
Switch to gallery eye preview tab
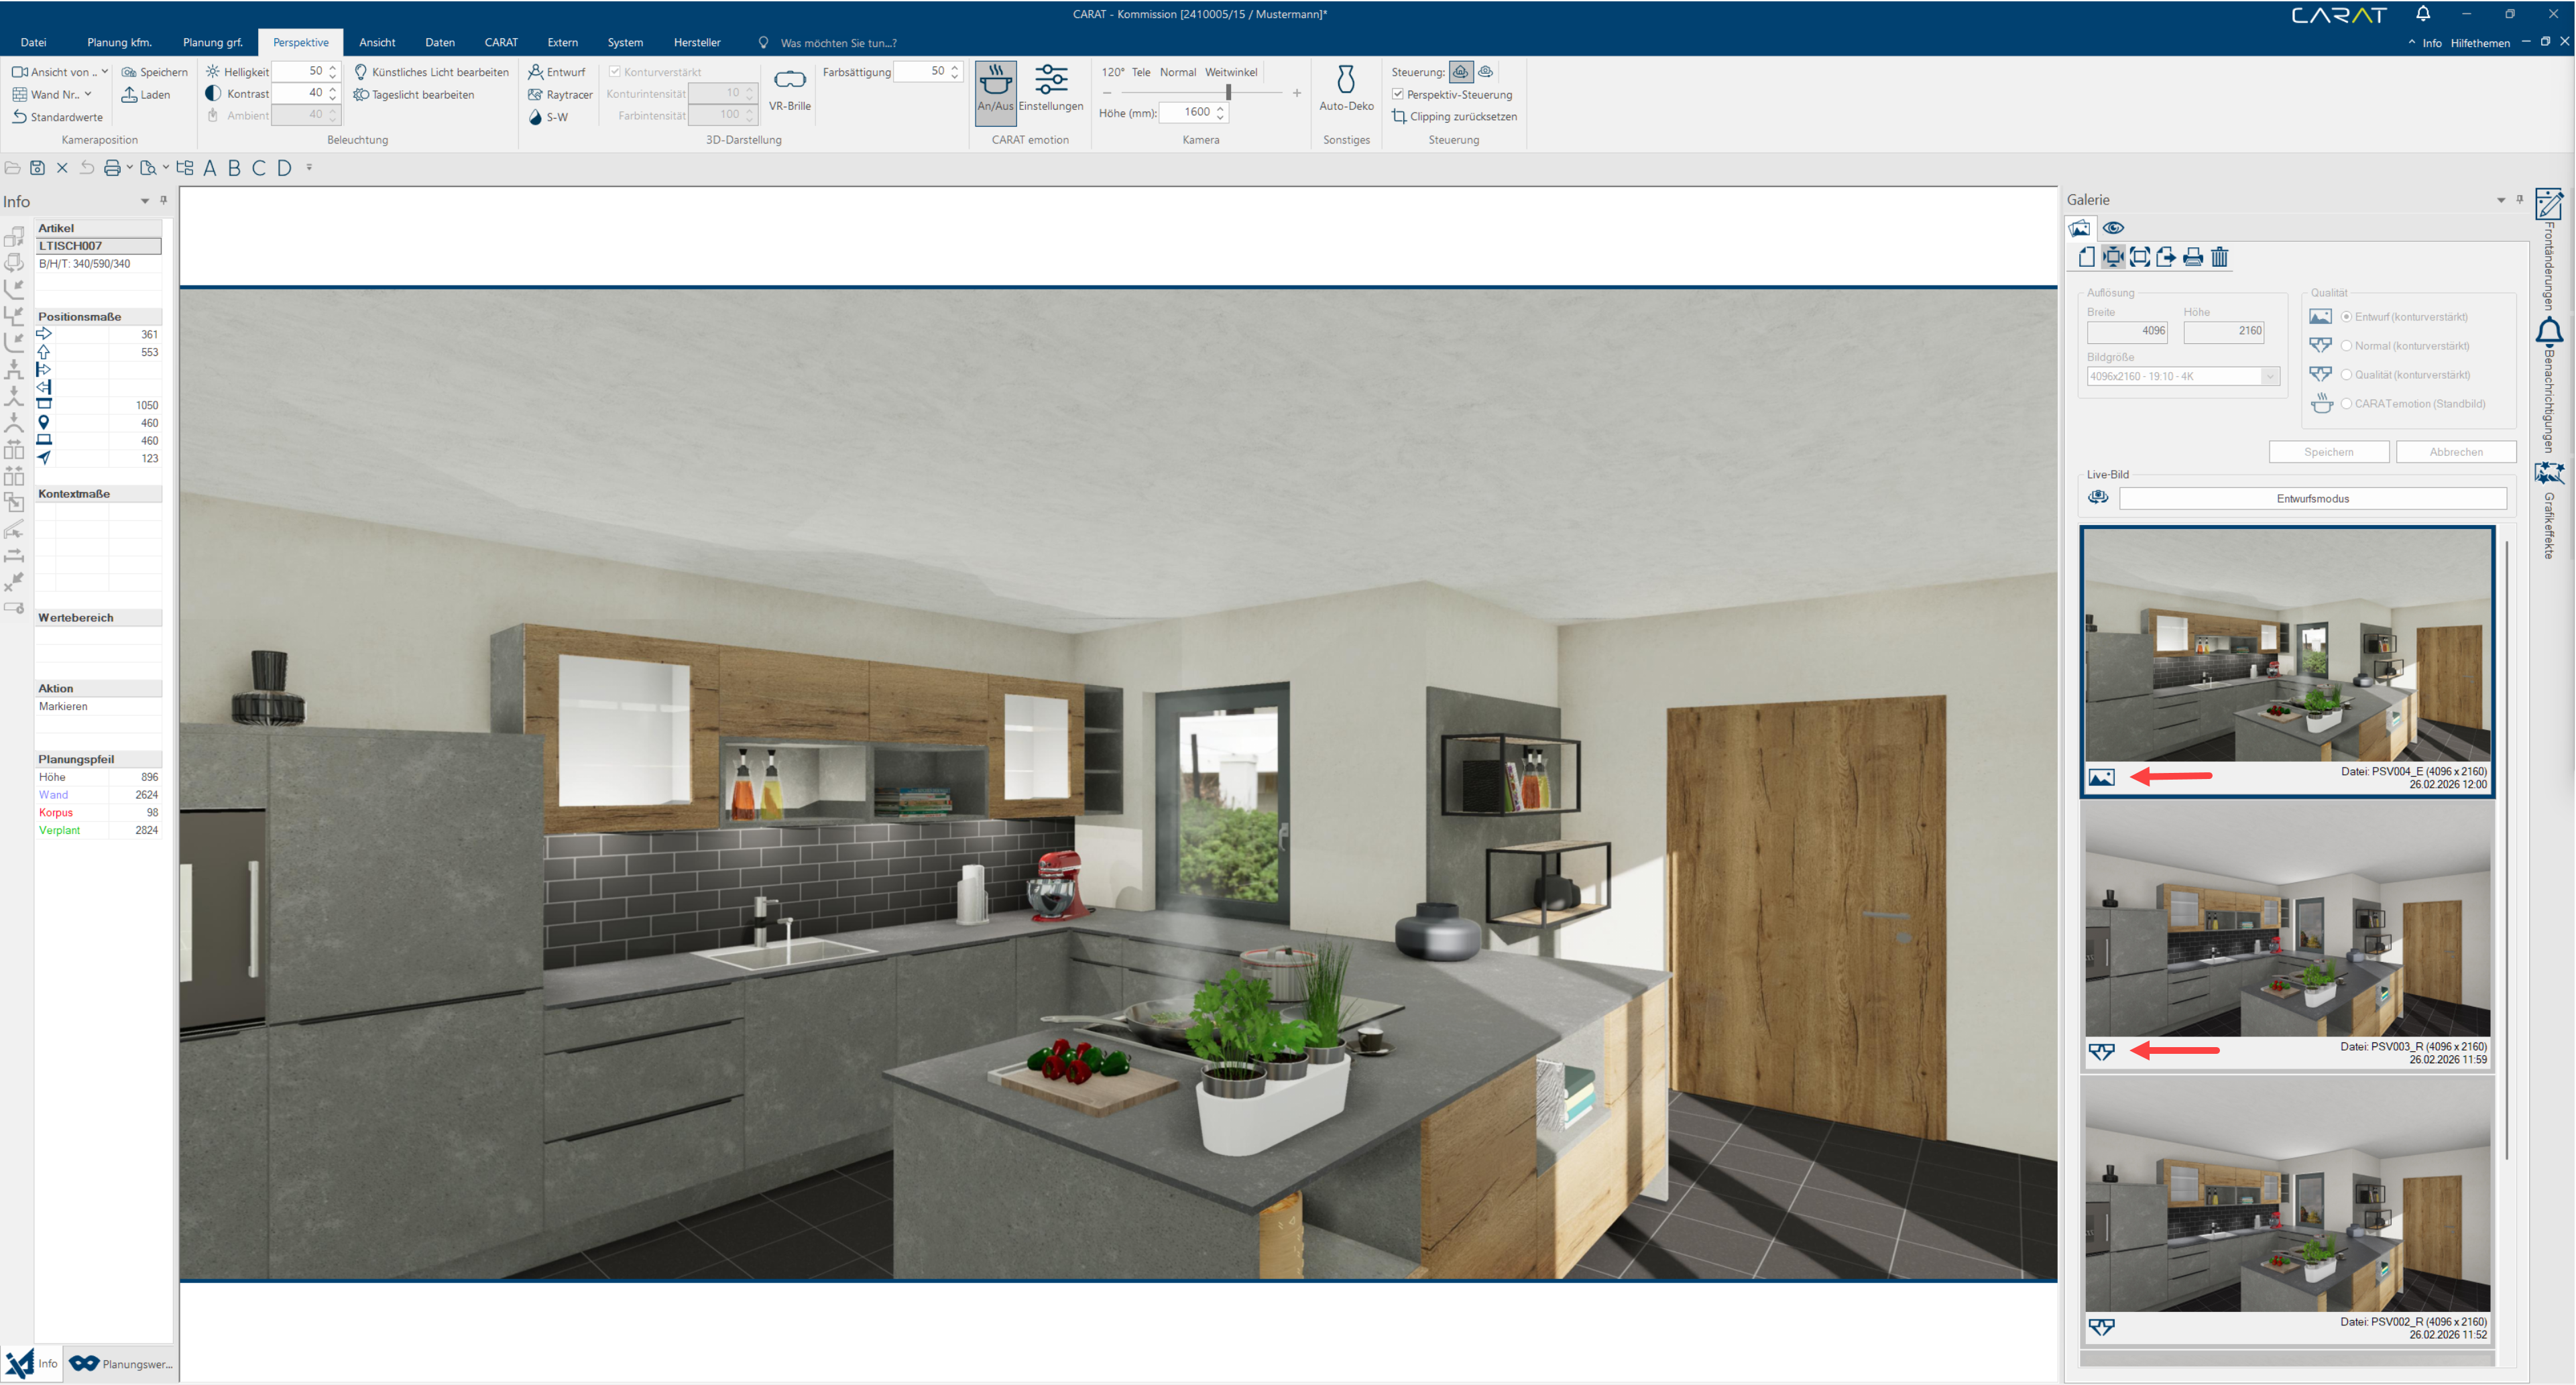(x=2113, y=228)
